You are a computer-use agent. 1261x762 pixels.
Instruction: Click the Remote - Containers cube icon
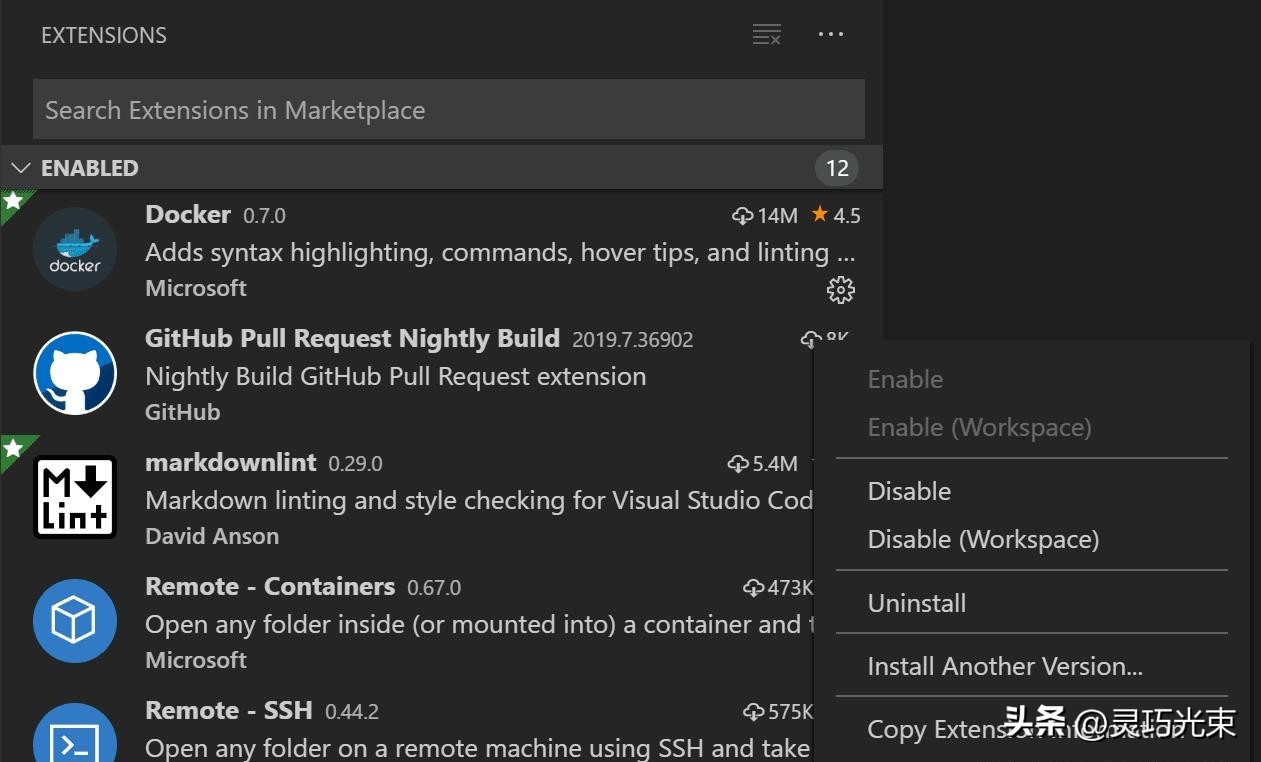click(x=75, y=621)
